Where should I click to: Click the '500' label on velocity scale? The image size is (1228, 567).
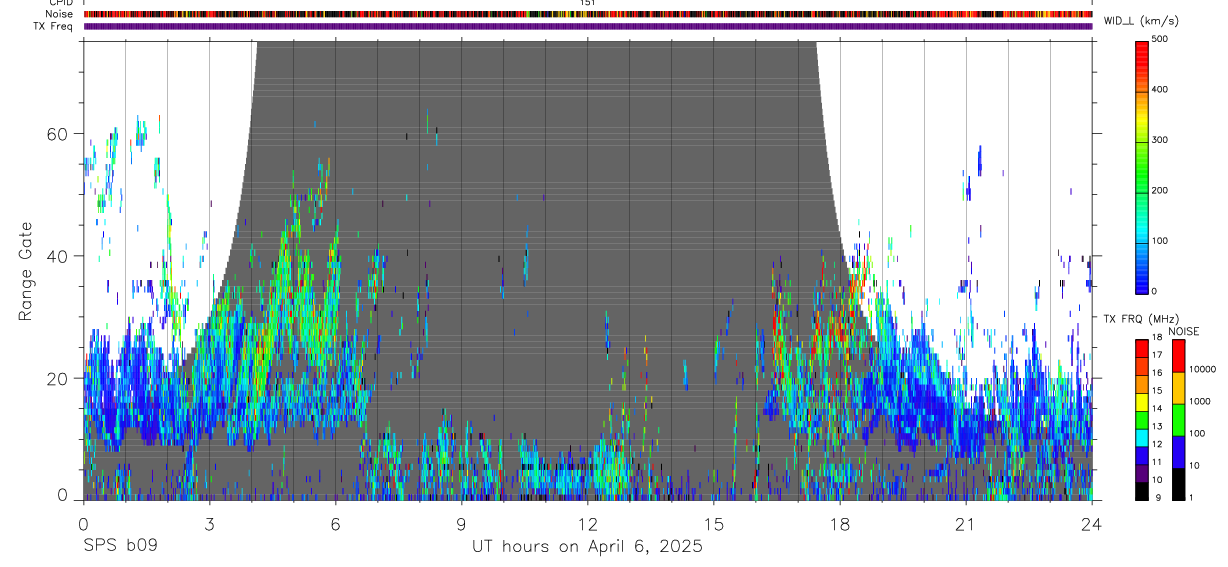(x=1161, y=39)
